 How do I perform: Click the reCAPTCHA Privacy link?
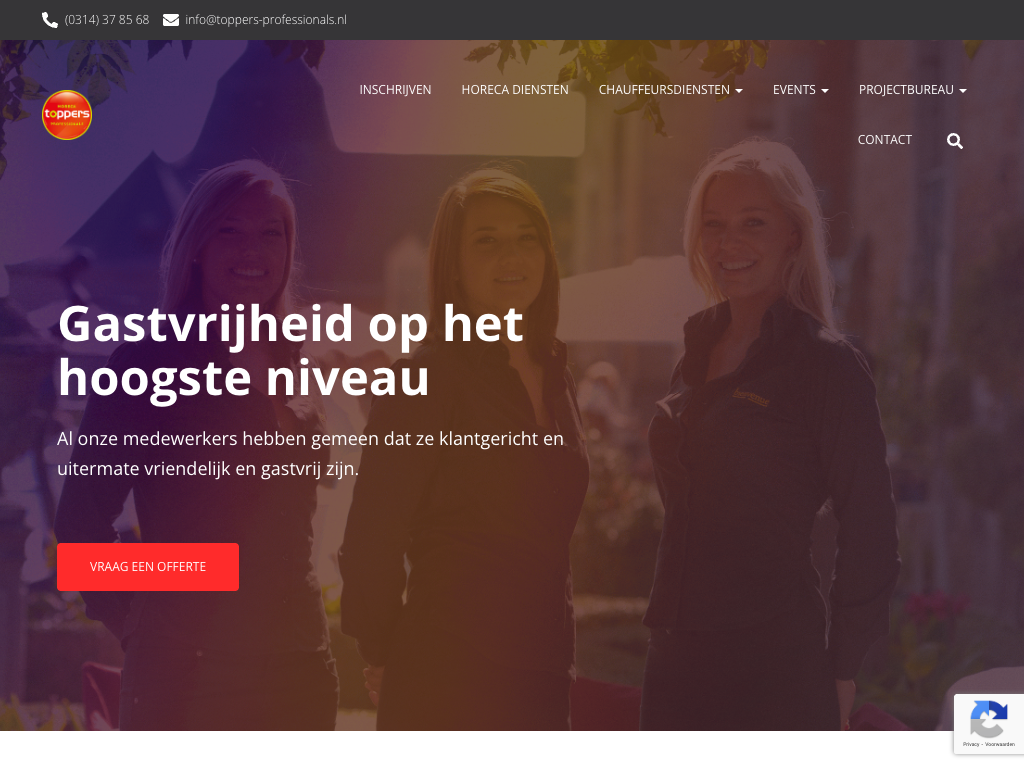click(x=970, y=744)
